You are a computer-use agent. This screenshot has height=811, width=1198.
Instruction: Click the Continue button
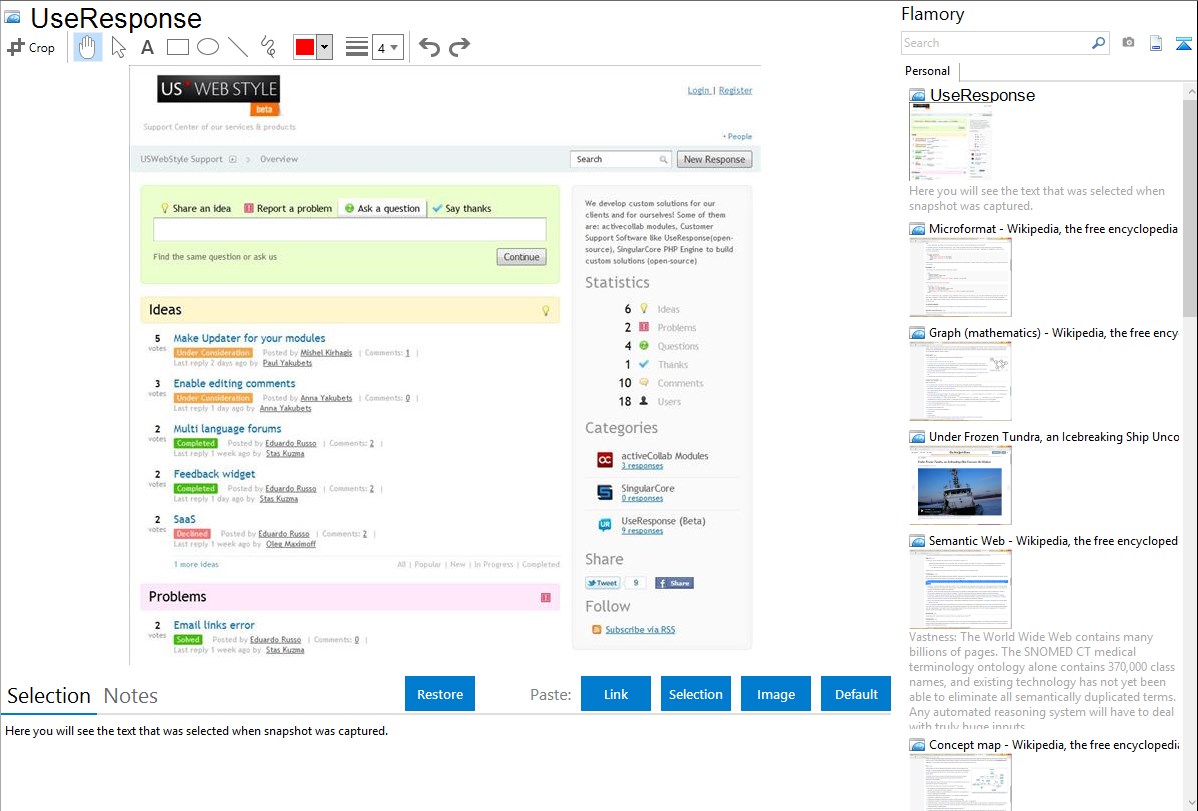tap(521, 257)
